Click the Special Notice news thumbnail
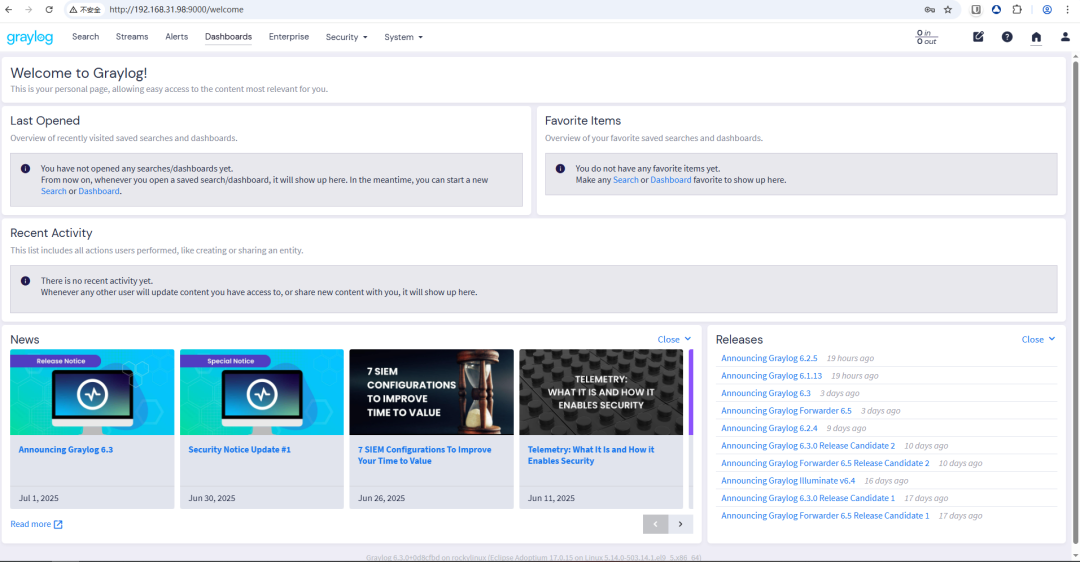 (x=262, y=392)
